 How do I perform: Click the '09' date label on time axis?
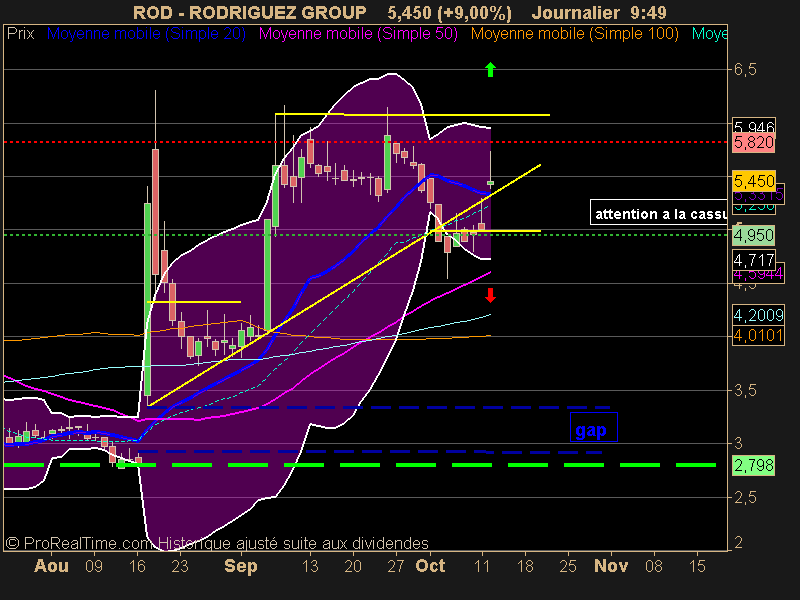(x=94, y=566)
